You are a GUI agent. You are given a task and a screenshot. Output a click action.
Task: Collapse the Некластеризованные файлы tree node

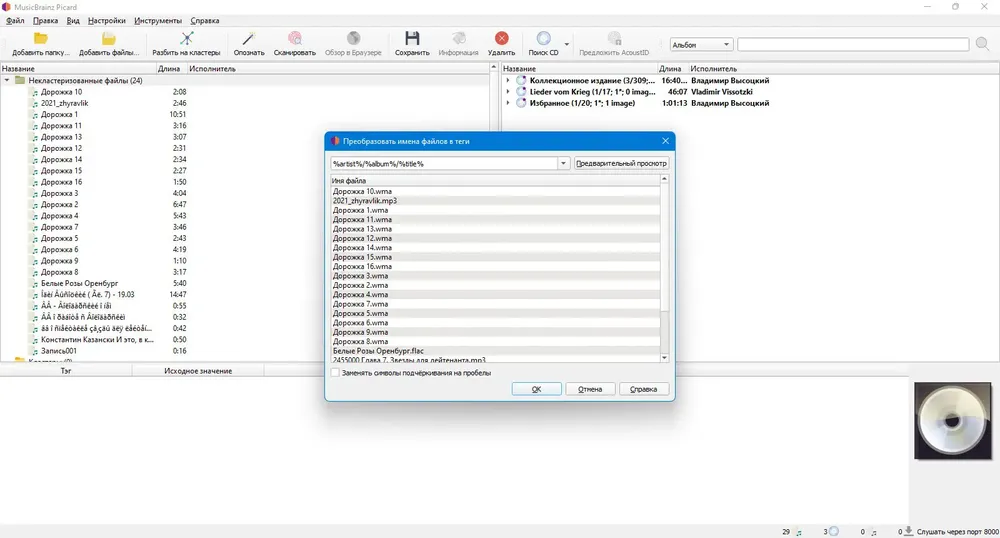coord(7,81)
